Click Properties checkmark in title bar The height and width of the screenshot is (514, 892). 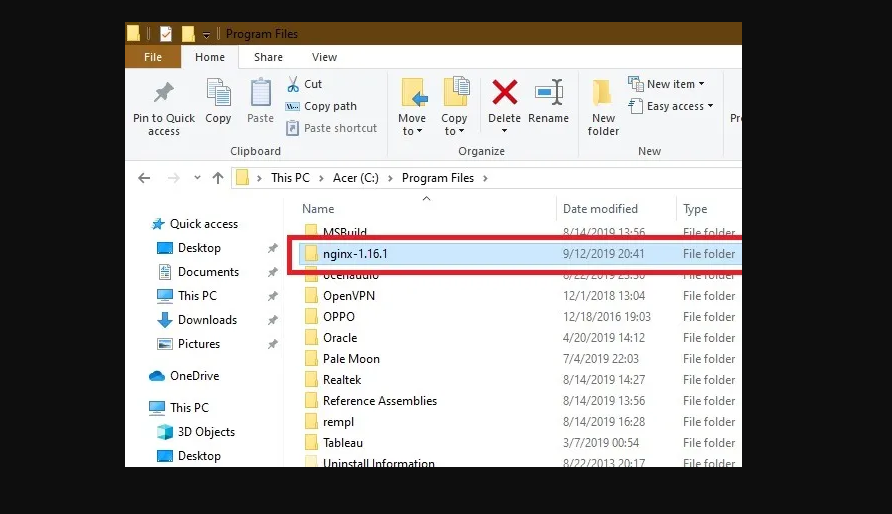coord(166,34)
